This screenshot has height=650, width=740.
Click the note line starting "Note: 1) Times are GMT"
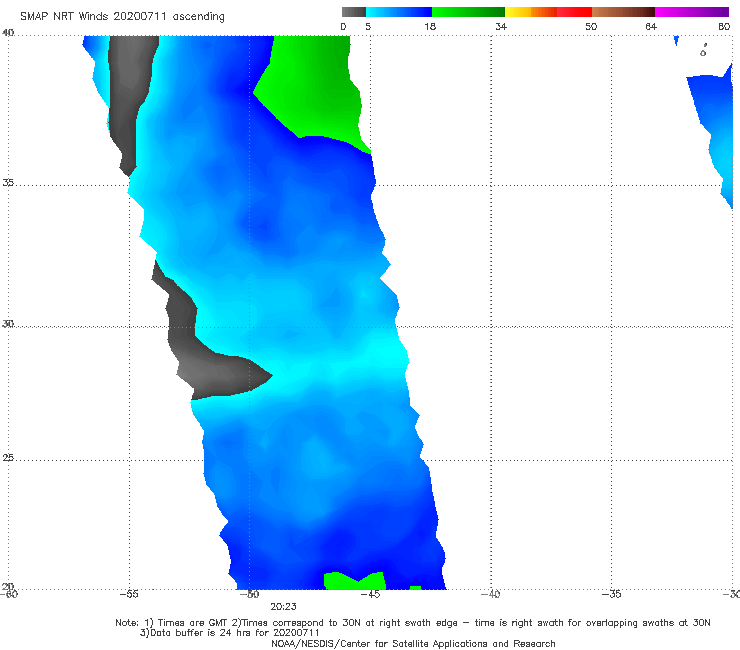pyautogui.click(x=413, y=623)
